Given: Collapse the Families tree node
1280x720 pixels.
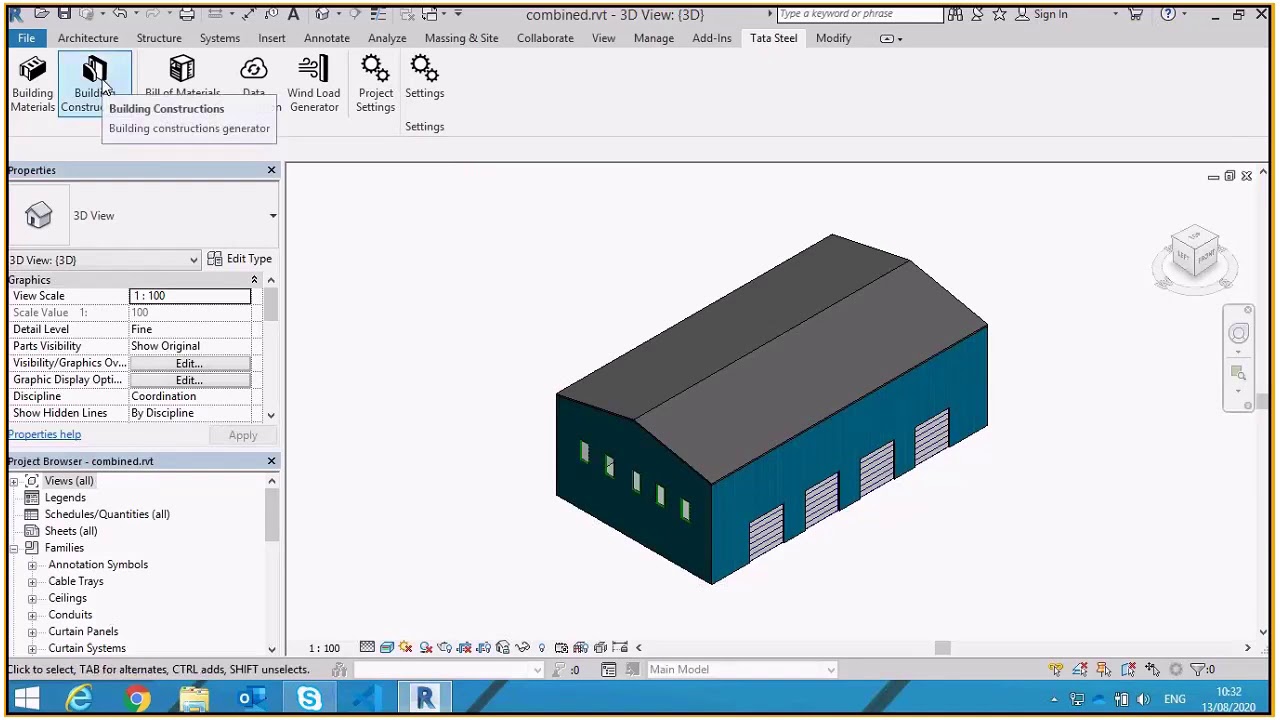Looking at the screenshot, I should [x=14, y=548].
